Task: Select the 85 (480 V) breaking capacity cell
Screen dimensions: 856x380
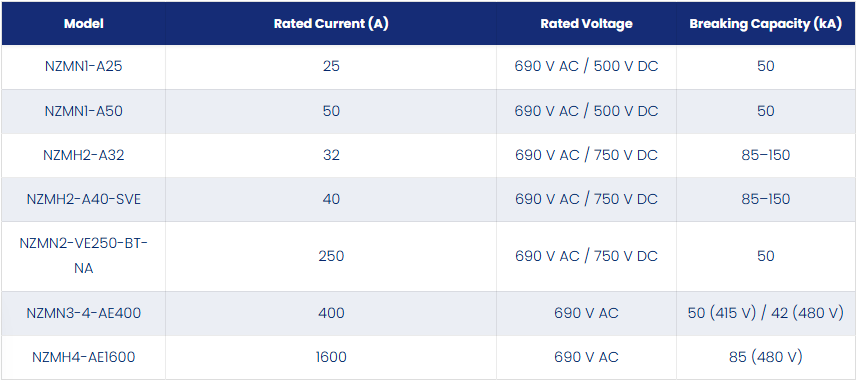Action: pyautogui.click(x=765, y=357)
